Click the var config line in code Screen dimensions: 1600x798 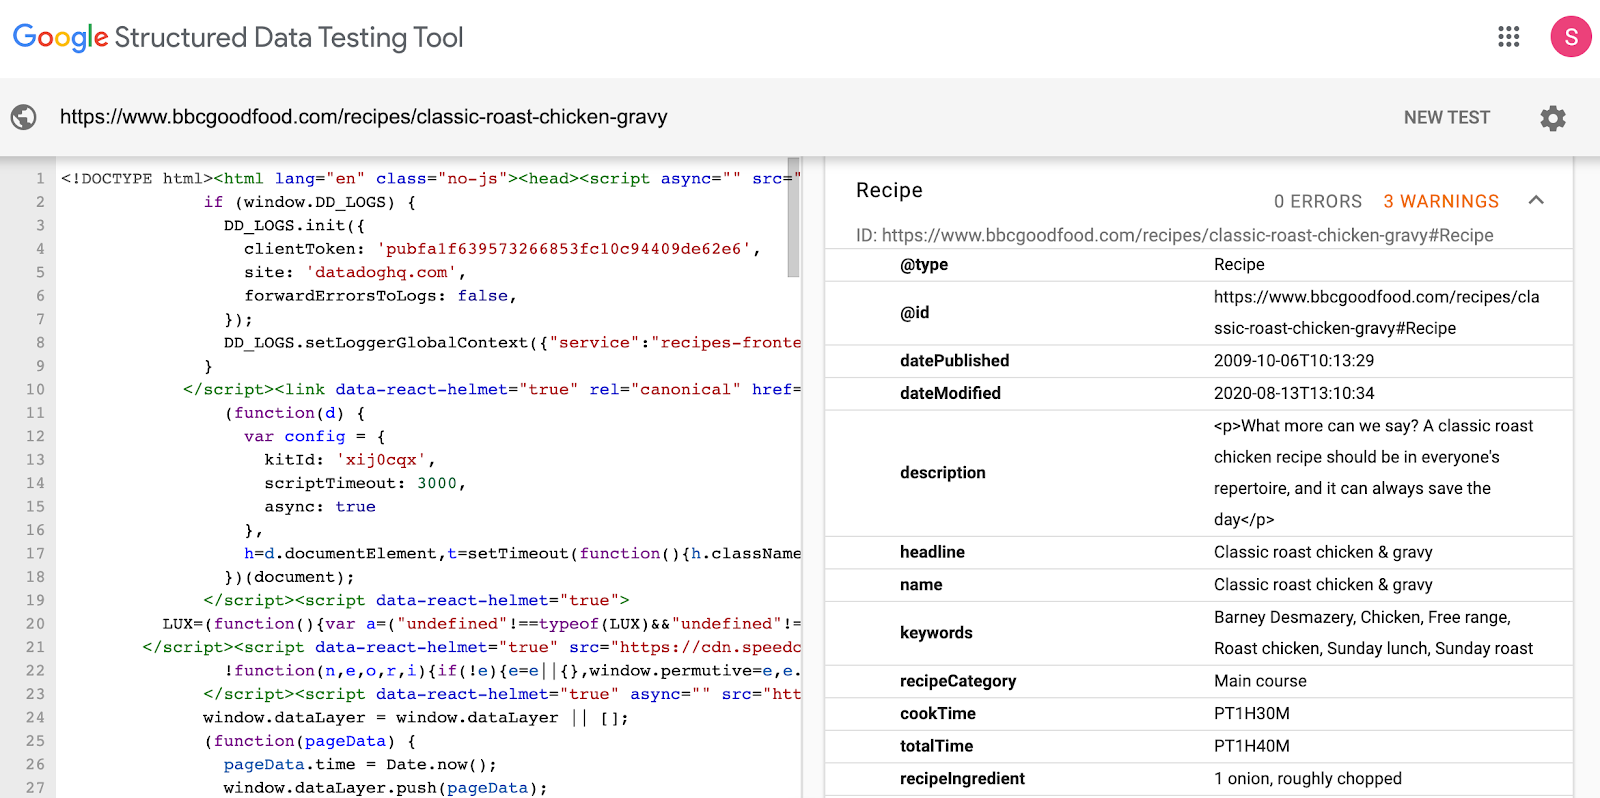(314, 436)
